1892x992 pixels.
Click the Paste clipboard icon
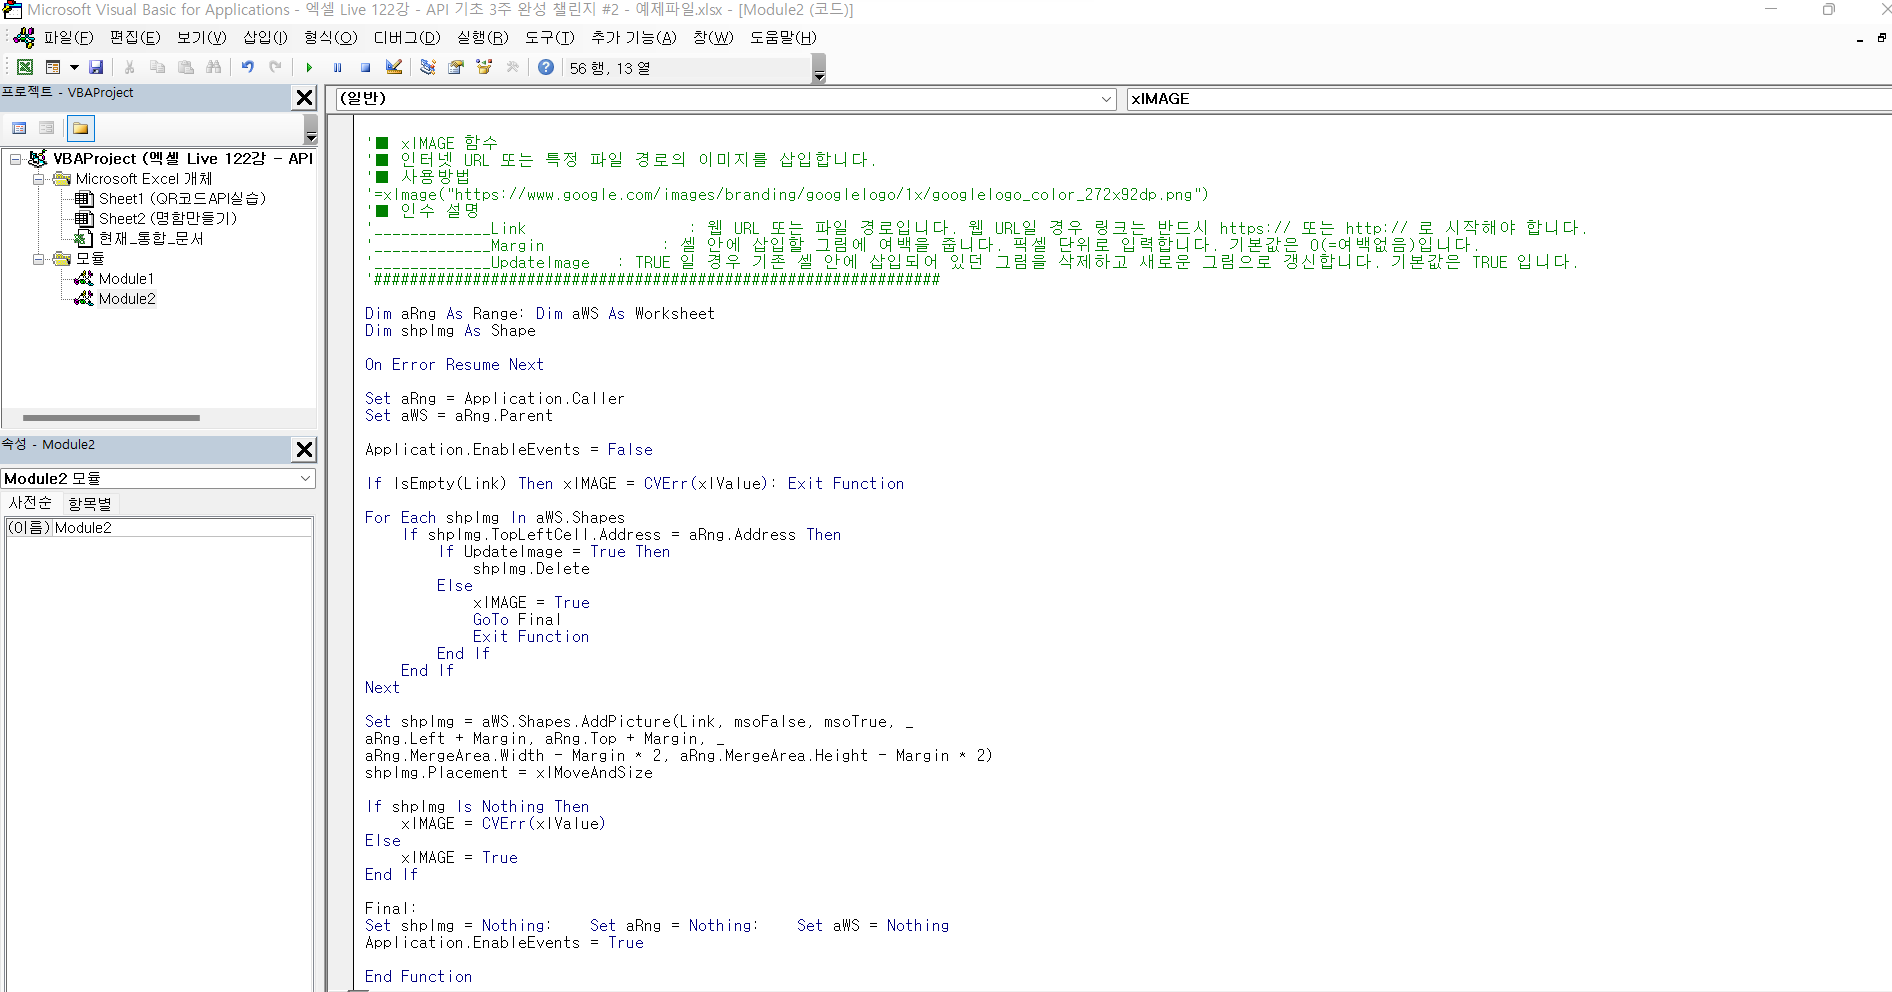tap(185, 67)
